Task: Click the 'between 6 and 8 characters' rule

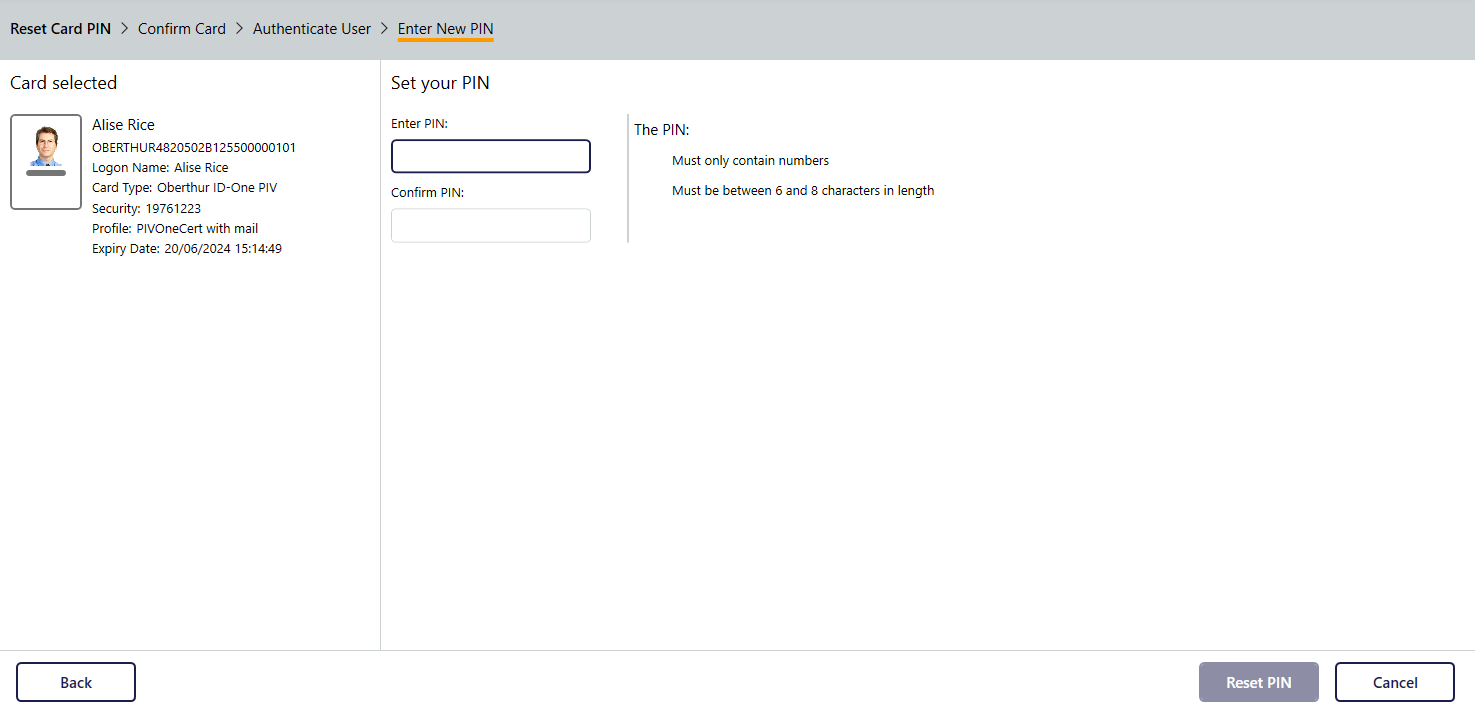Action: point(803,190)
